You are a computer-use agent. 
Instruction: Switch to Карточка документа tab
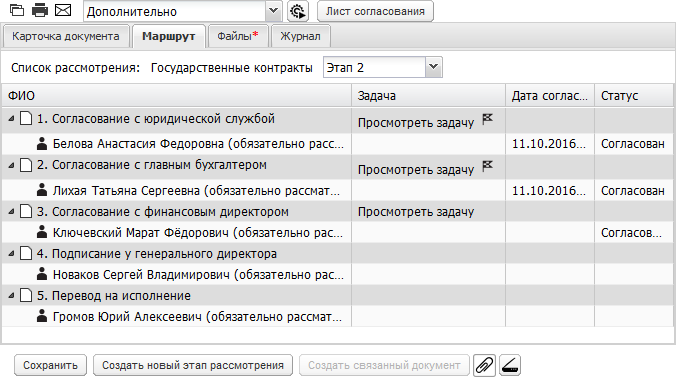(x=66, y=36)
